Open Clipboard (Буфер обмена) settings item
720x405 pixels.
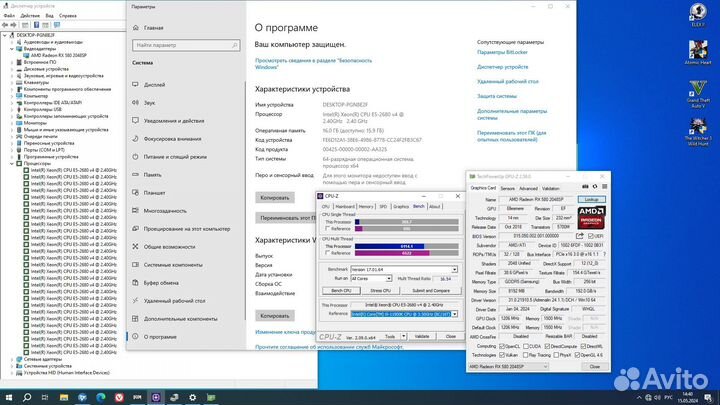(x=161, y=283)
